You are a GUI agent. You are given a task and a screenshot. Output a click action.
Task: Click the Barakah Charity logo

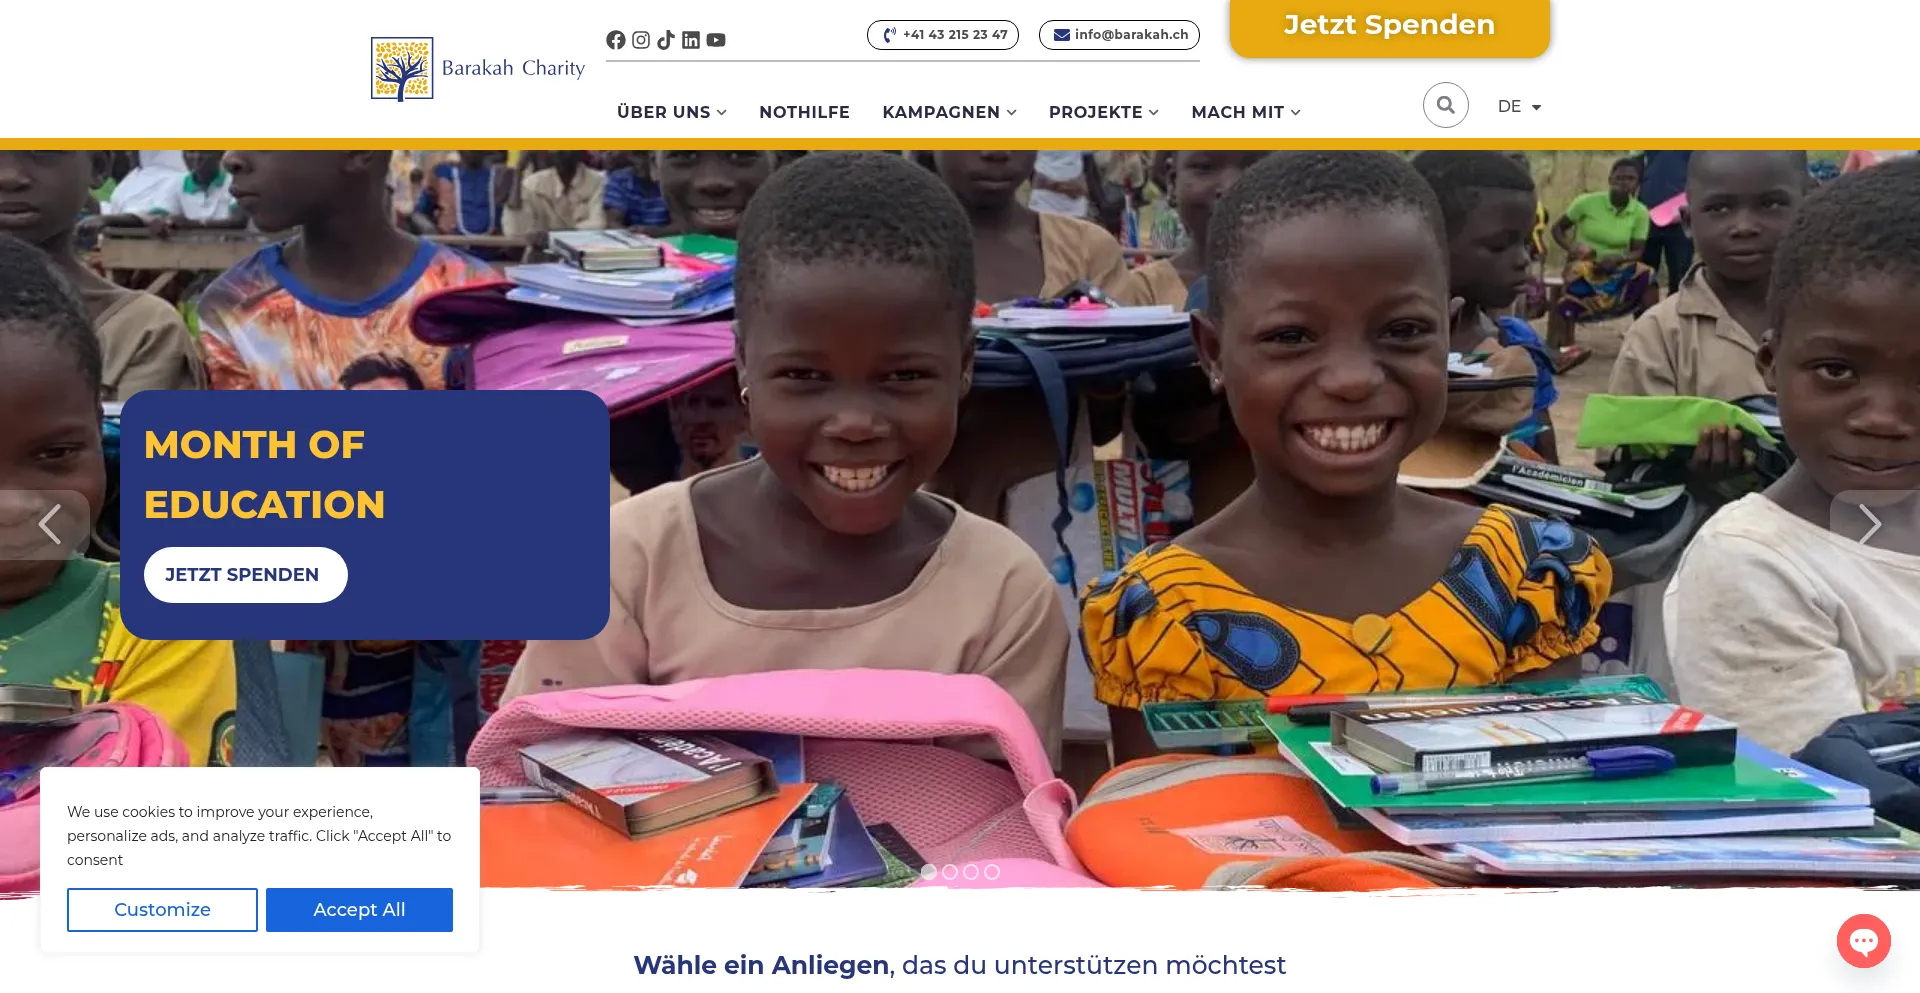pos(478,69)
